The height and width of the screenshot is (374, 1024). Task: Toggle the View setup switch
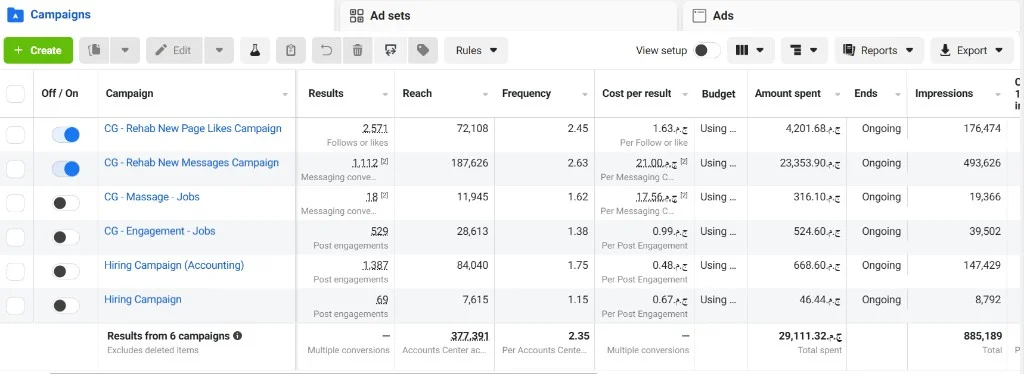(x=707, y=50)
